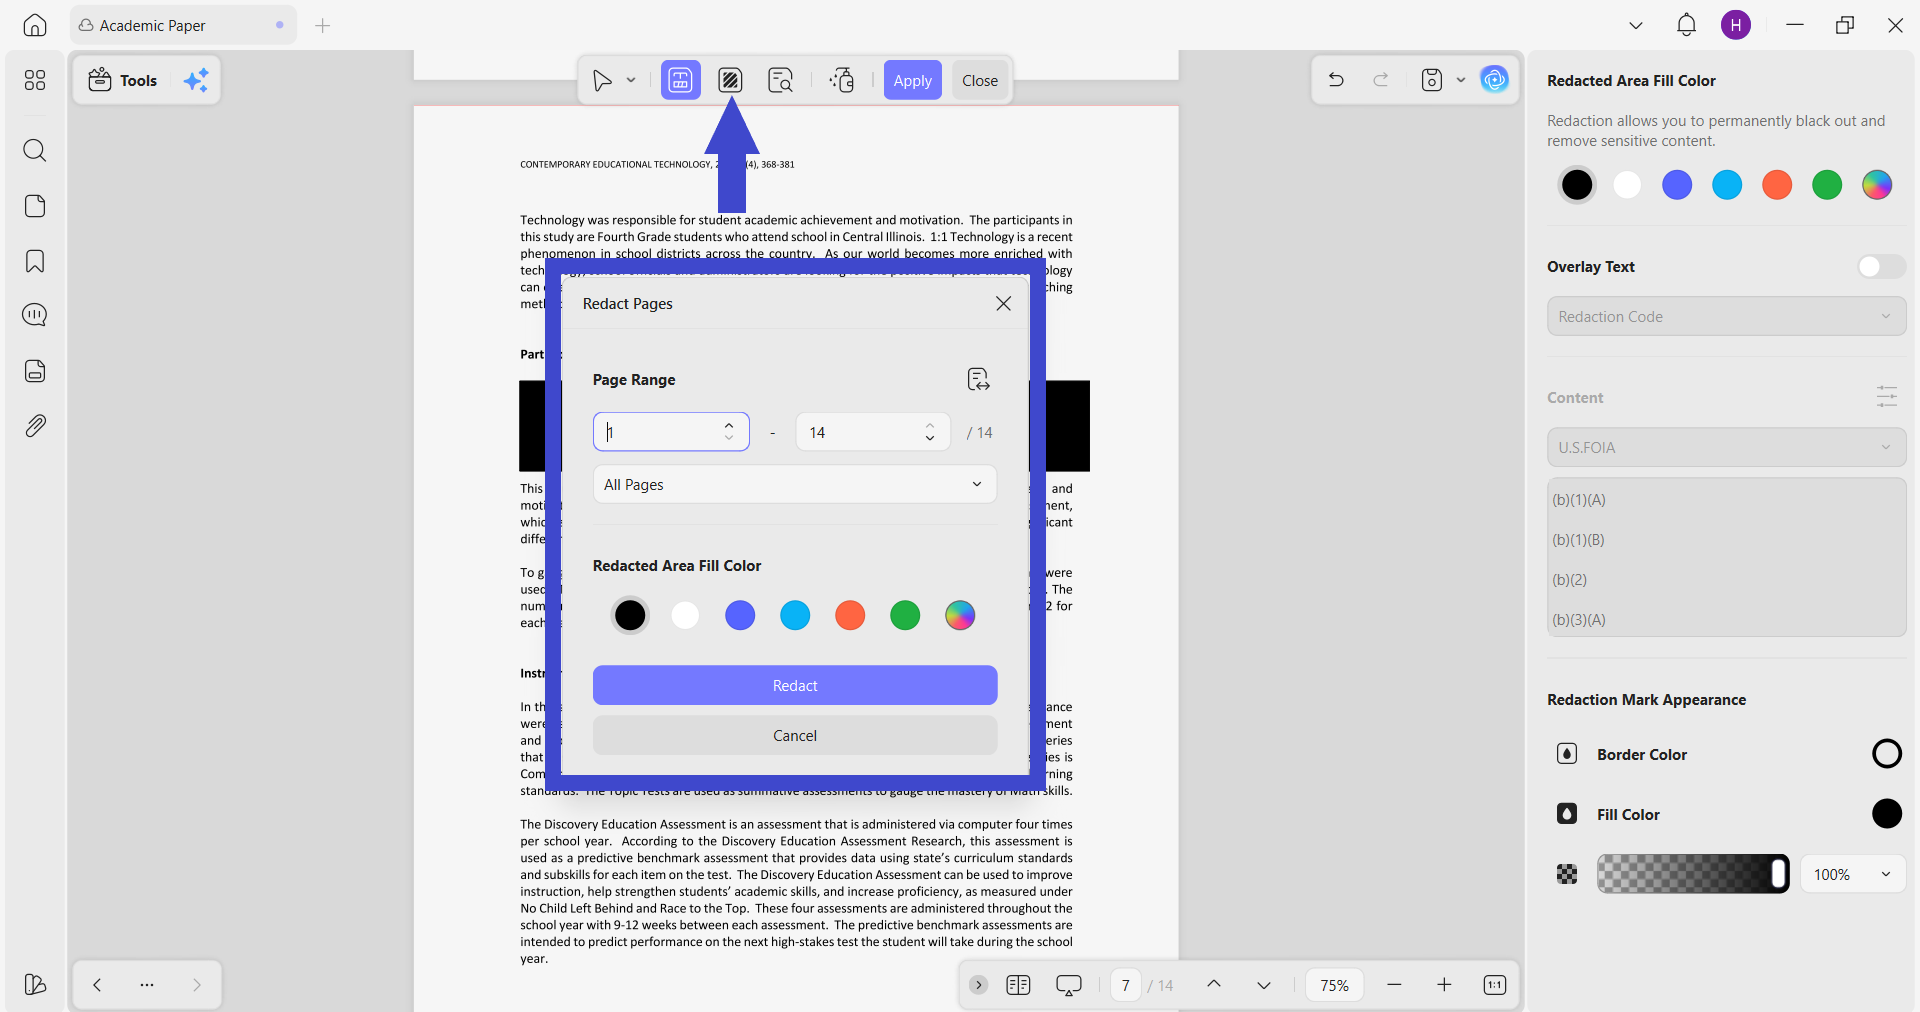Open the Search and Redact tool

780,80
